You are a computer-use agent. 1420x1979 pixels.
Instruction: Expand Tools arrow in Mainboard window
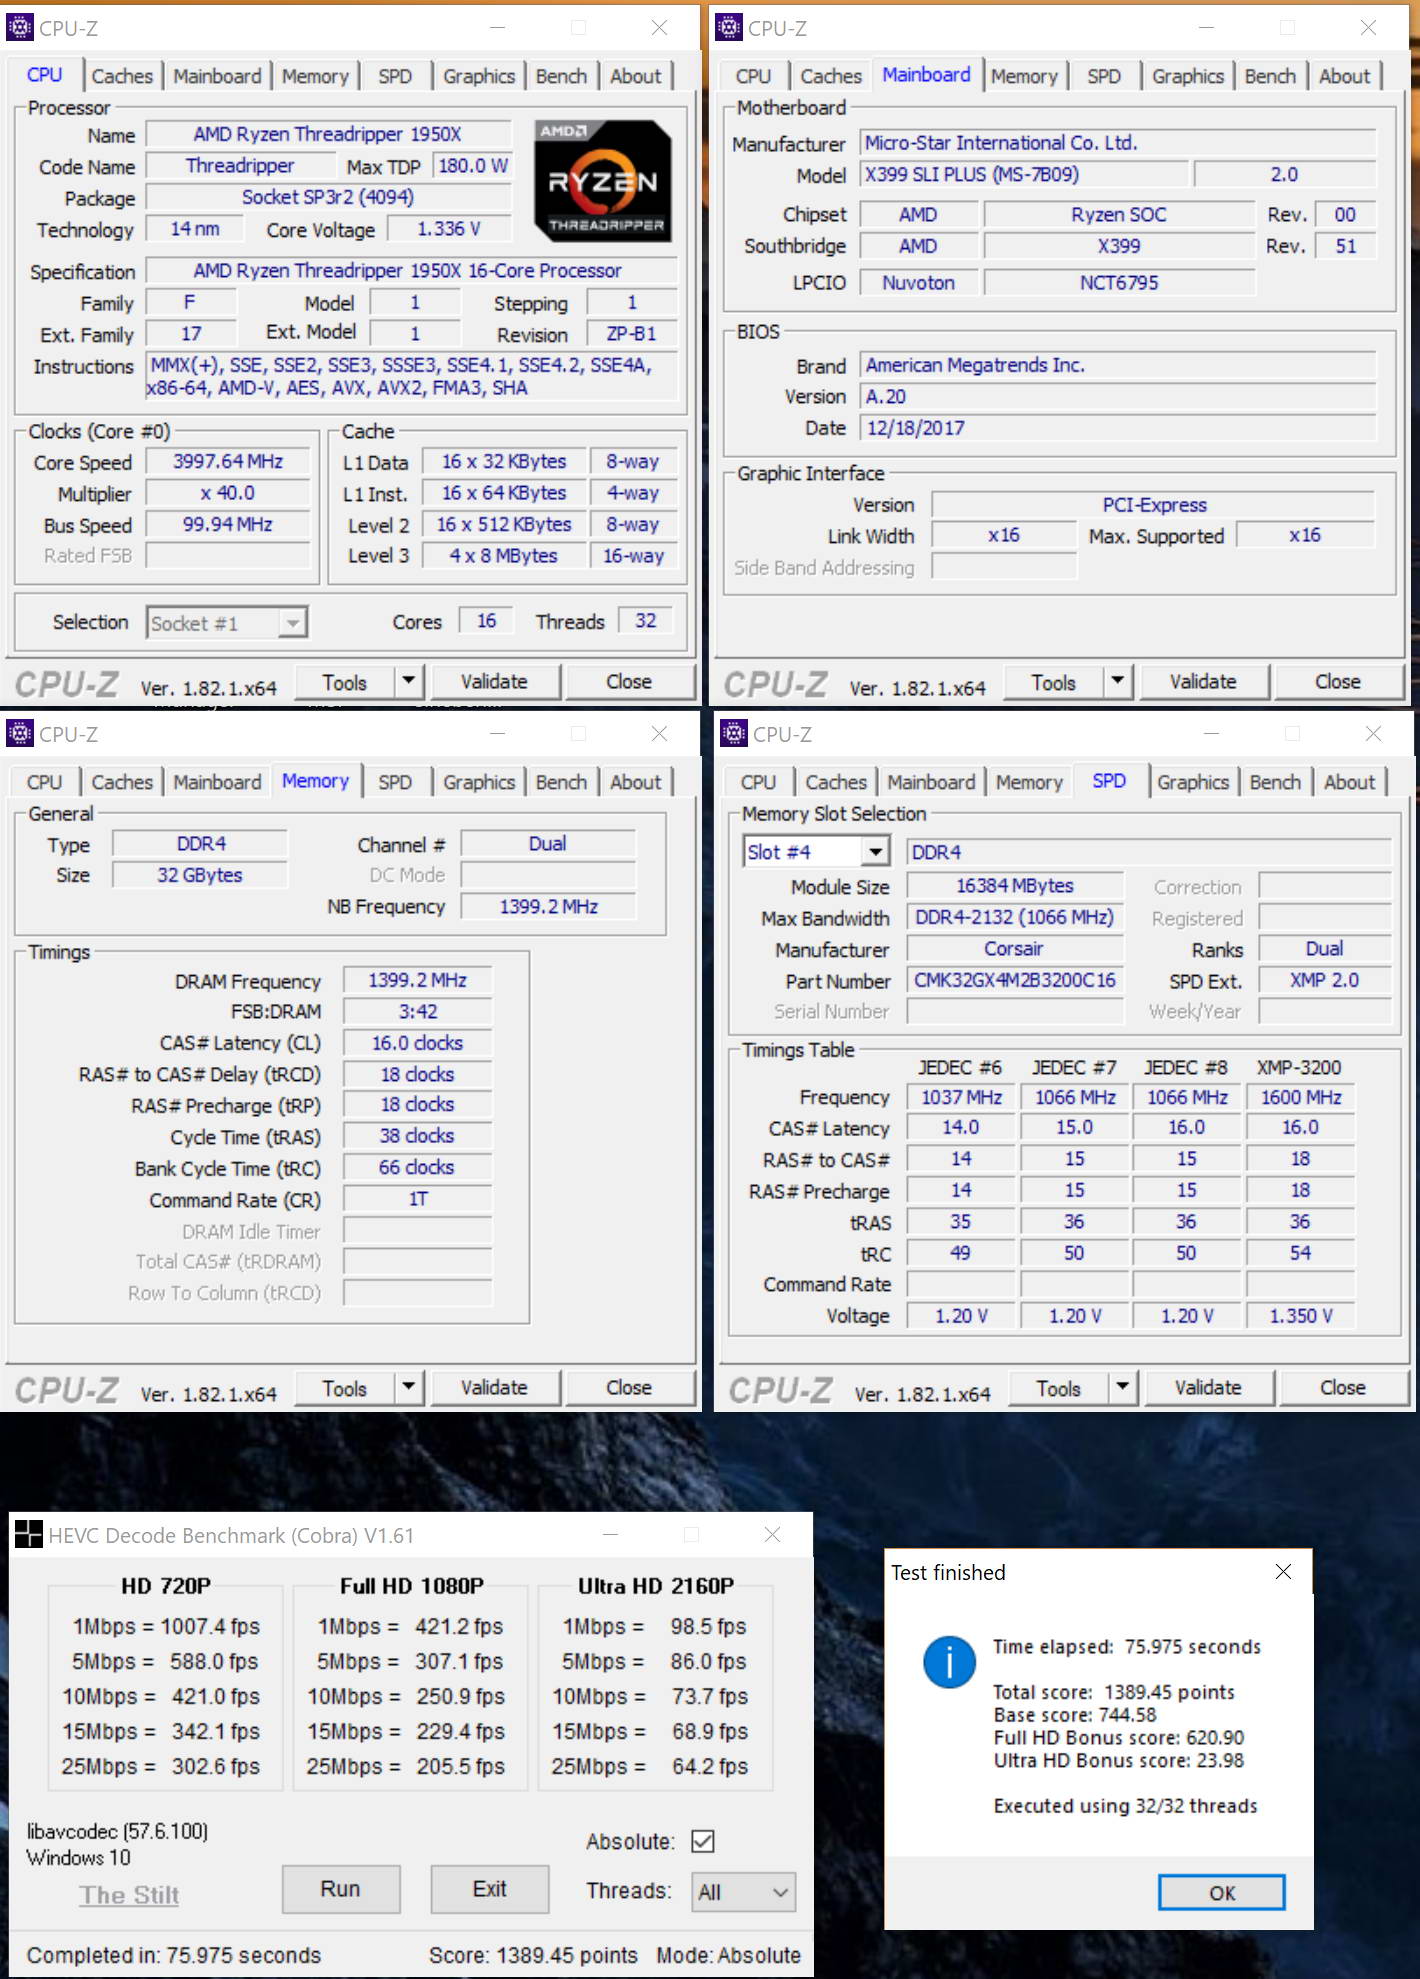pos(1118,682)
